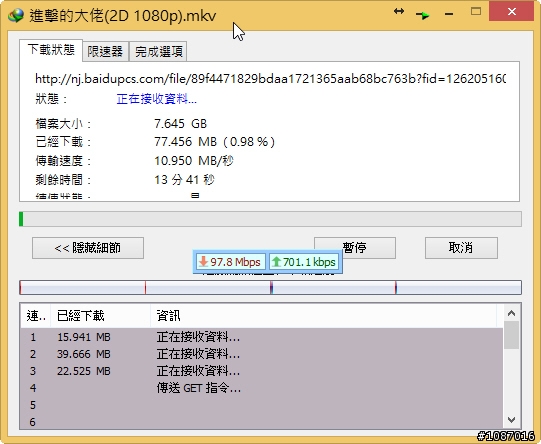Click the scroll up arrow in connections list
The width and height of the screenshot is (541, 444).
coord(511,313)
